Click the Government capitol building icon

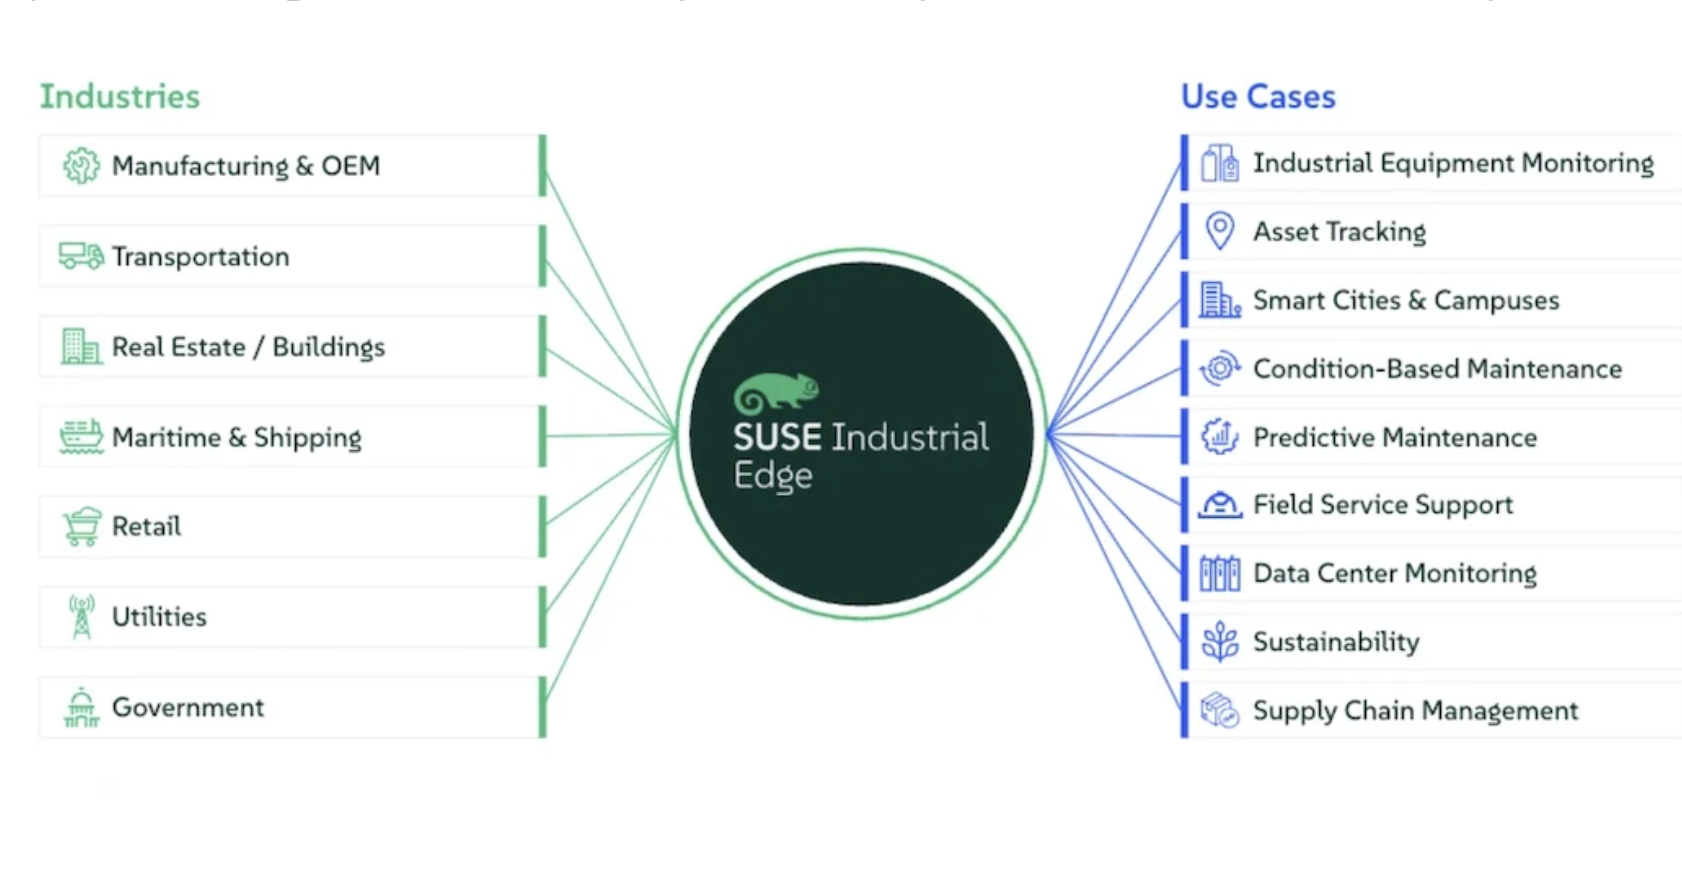click(81, 707)
